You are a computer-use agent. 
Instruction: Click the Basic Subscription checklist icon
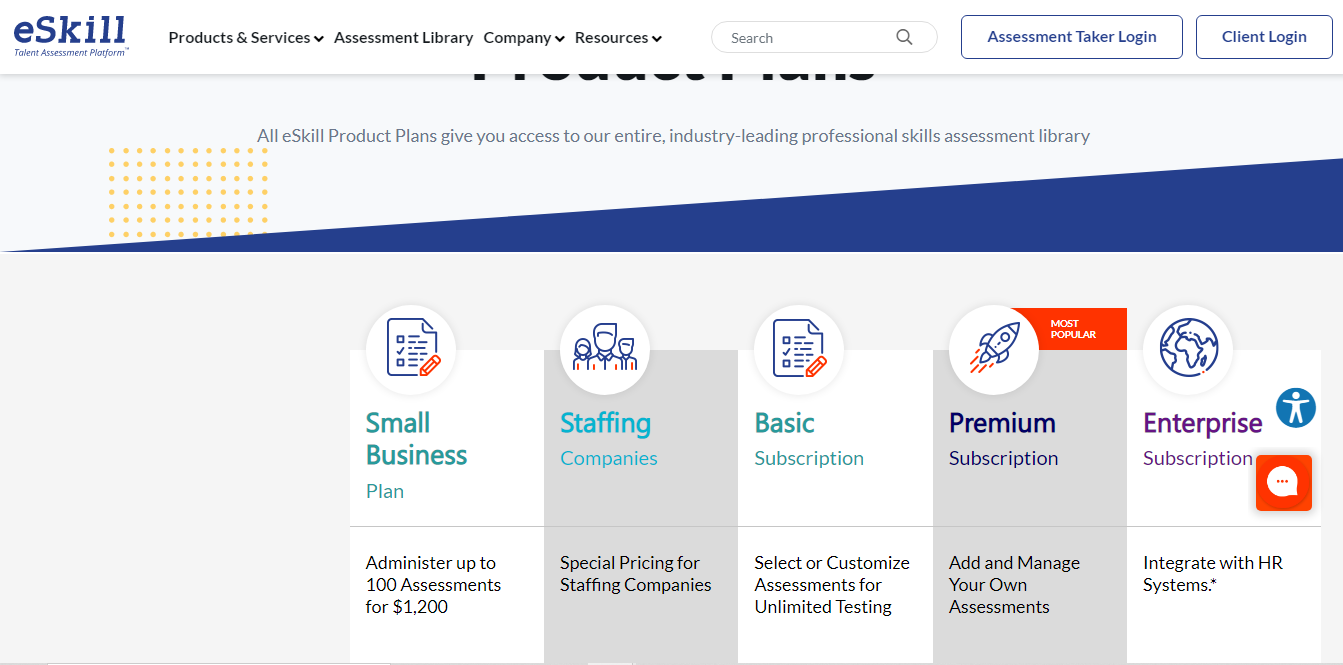pyautogui.click(x=799, y=349)
